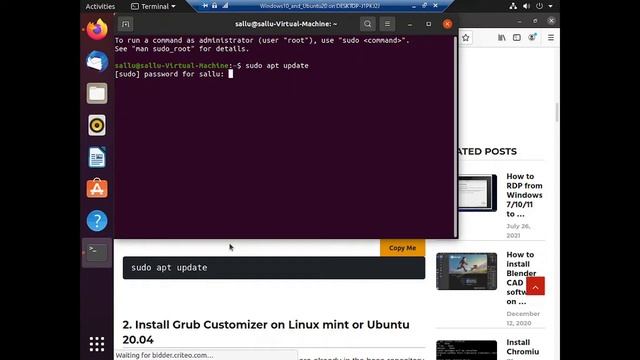The height and width of the screenshot is (360, 640).
Task: Click the Firefox page scrollbar
Action: [557, 112]
